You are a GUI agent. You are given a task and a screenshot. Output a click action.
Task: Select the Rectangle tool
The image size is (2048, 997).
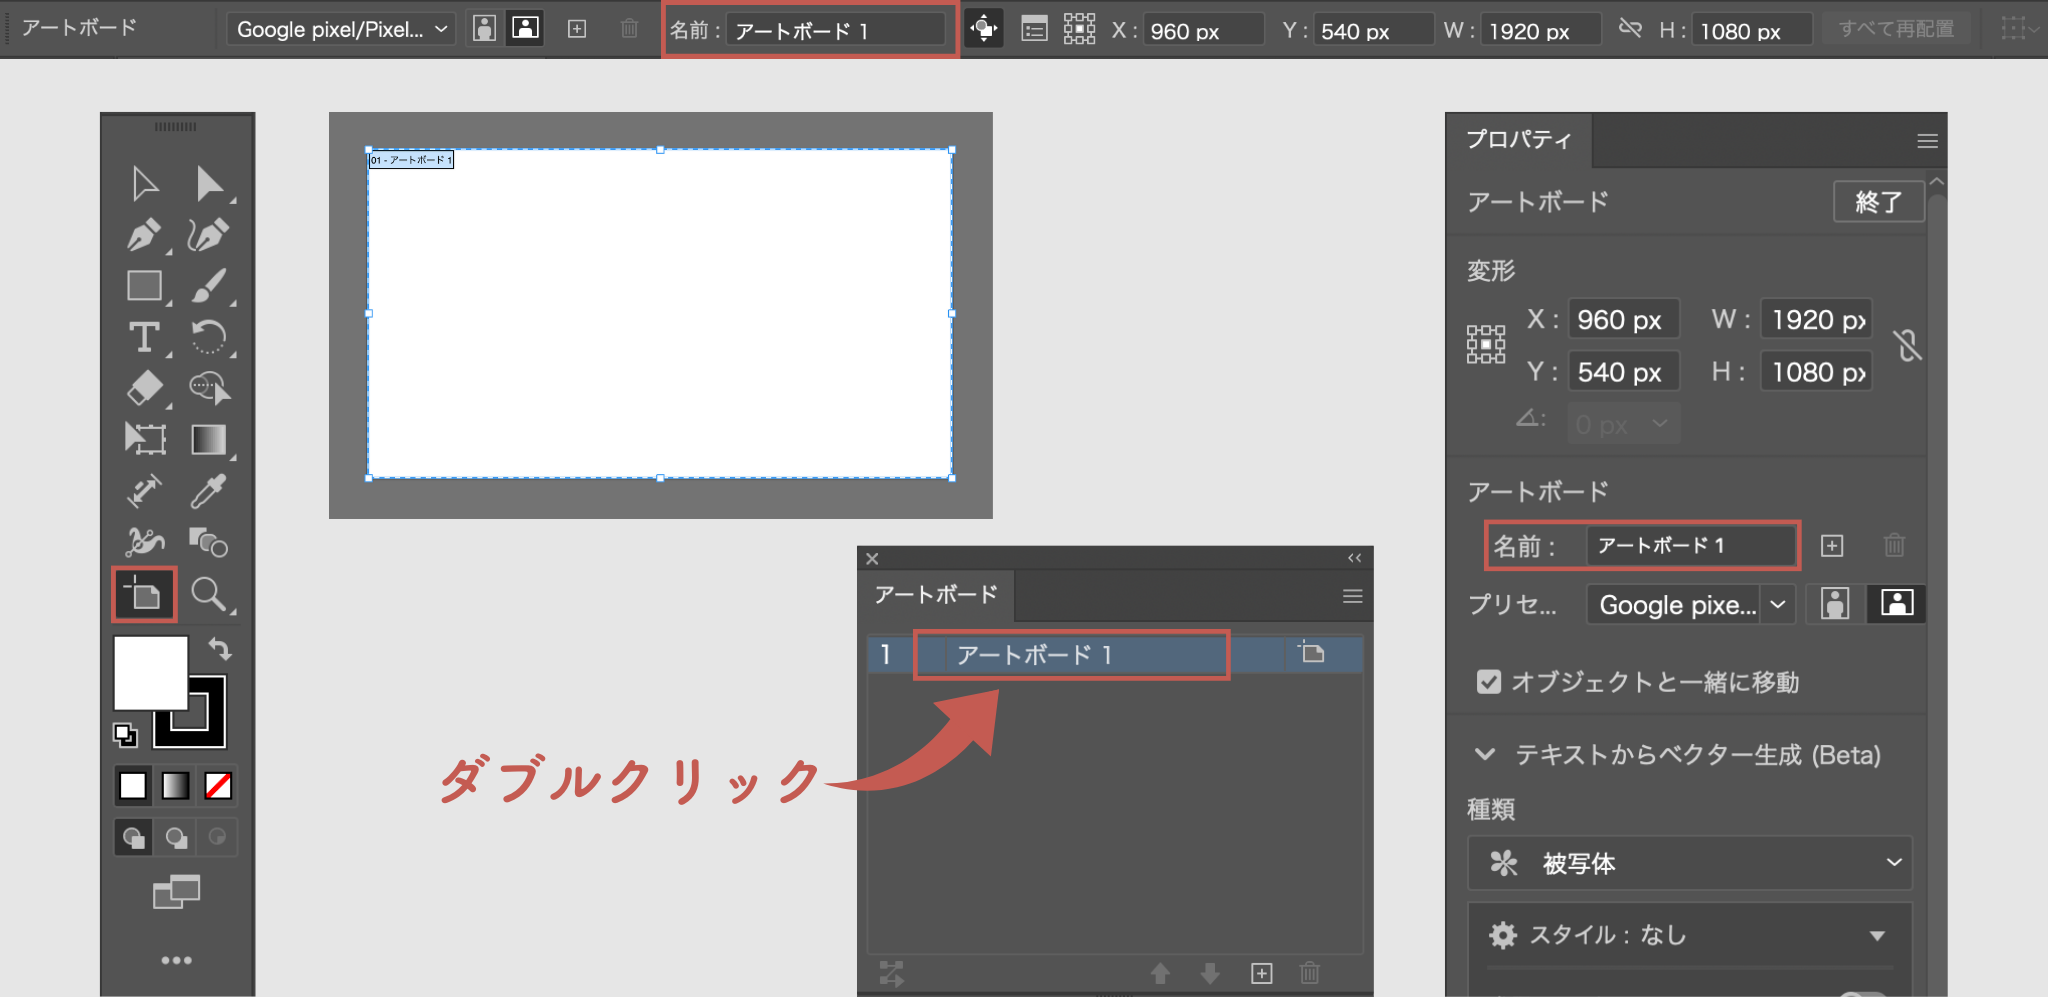(x=145, y=287)
